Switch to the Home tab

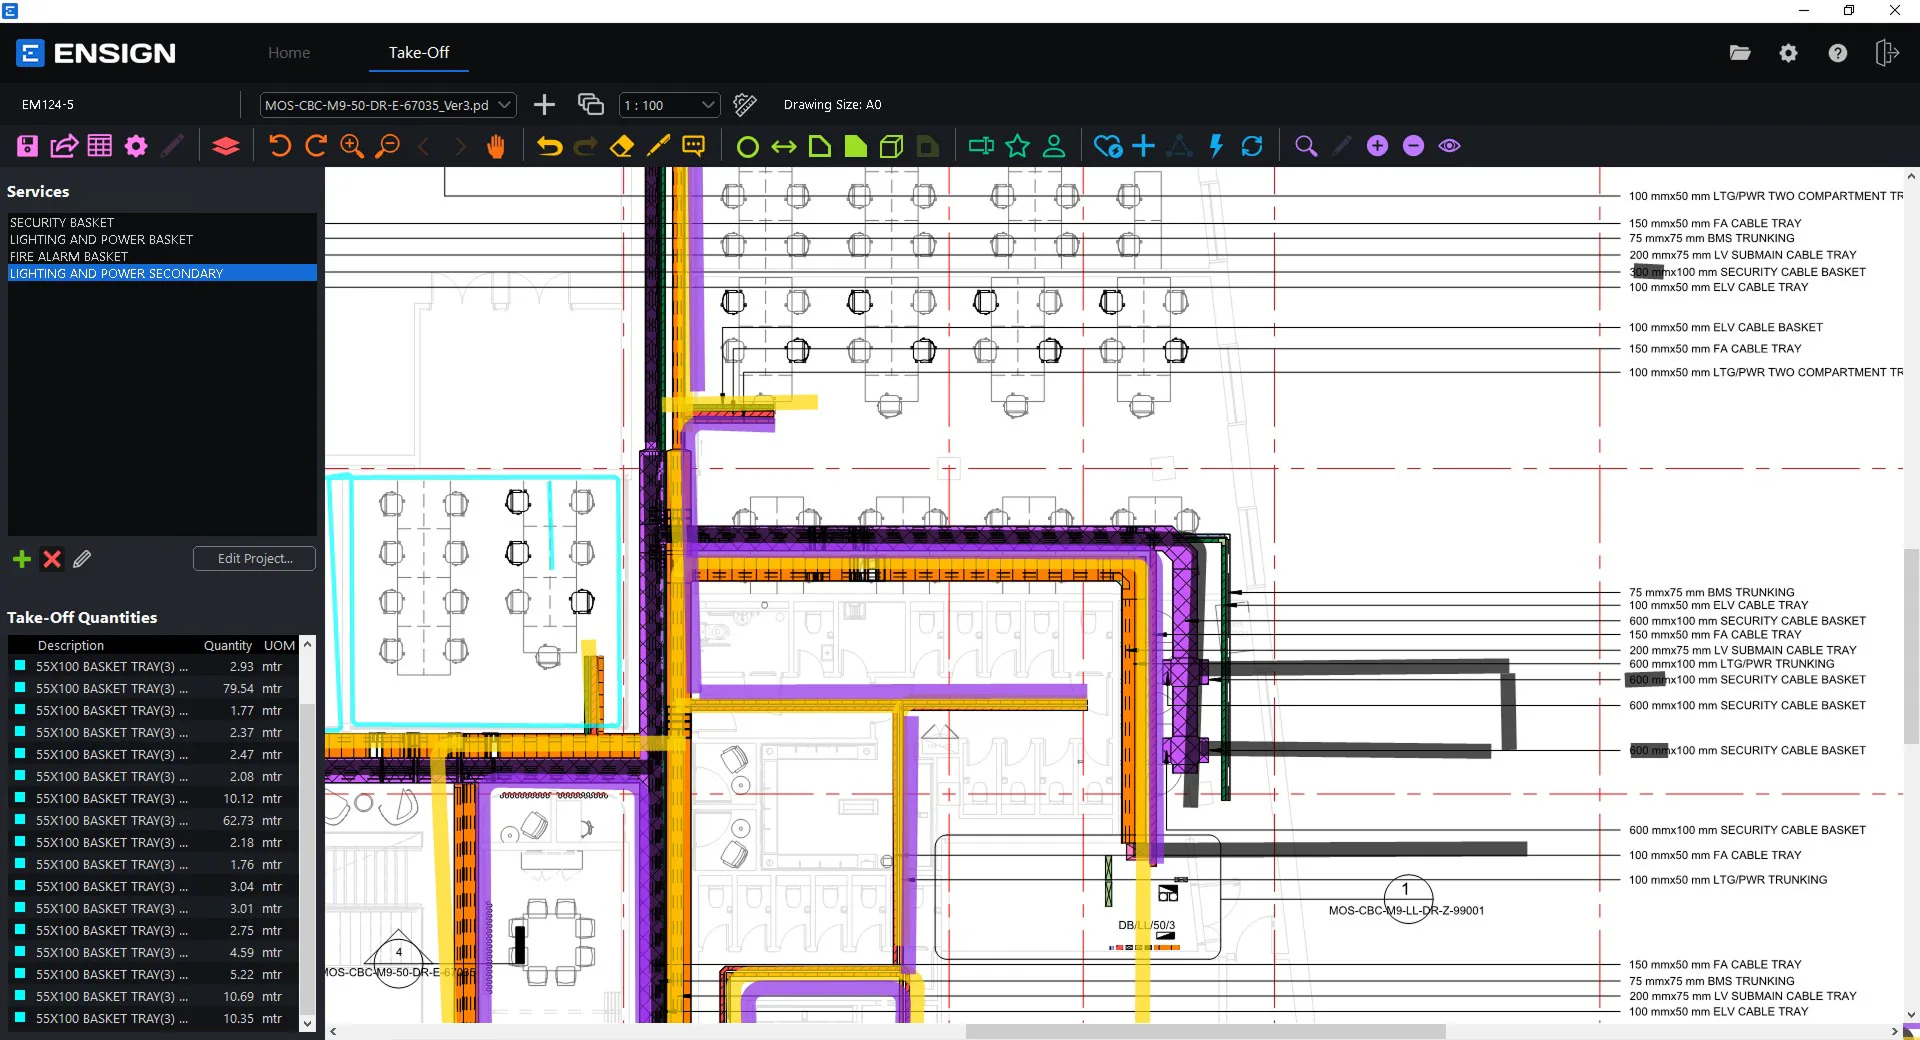289,52
